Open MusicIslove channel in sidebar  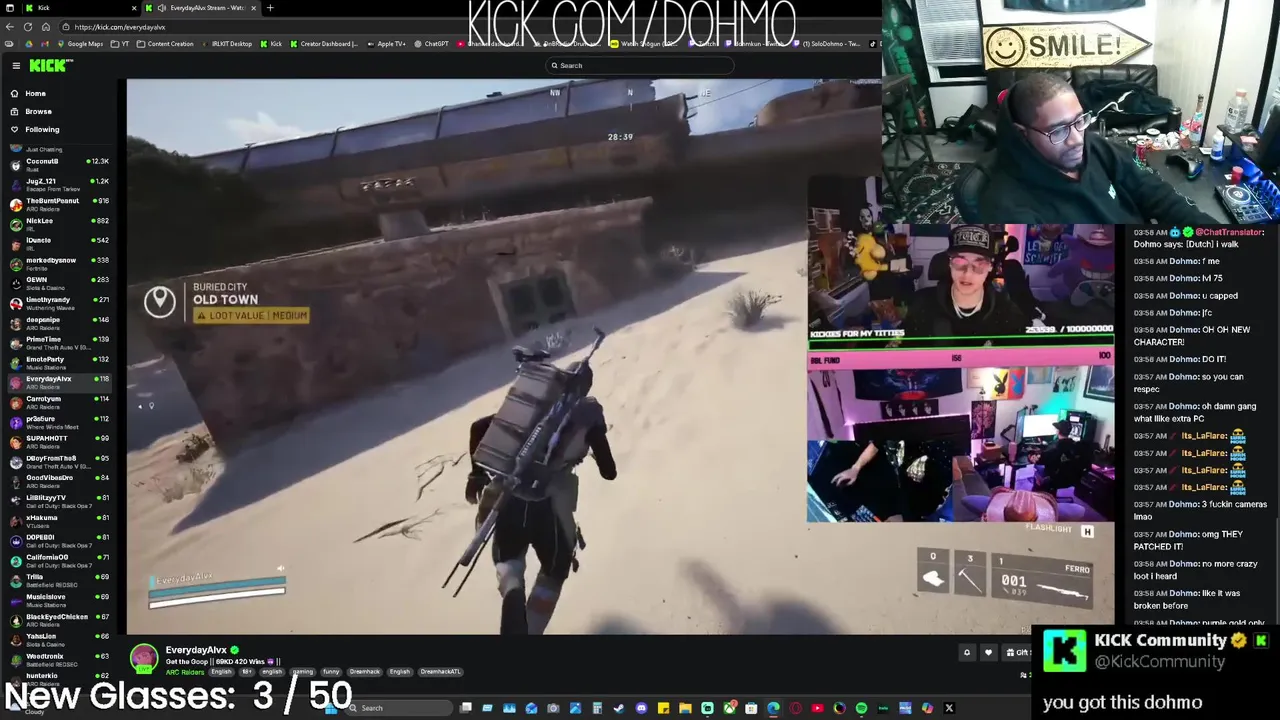[x=60, y=600]
